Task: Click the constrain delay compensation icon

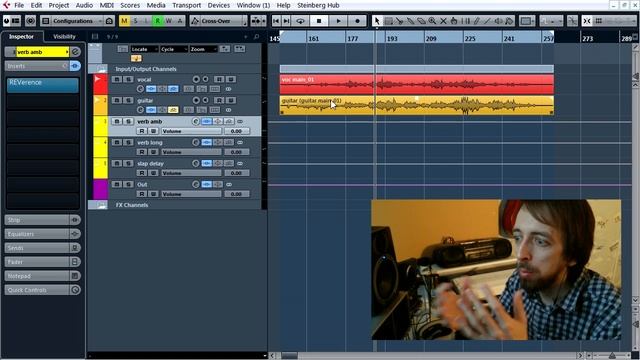Action: click(x=31, y=21)
